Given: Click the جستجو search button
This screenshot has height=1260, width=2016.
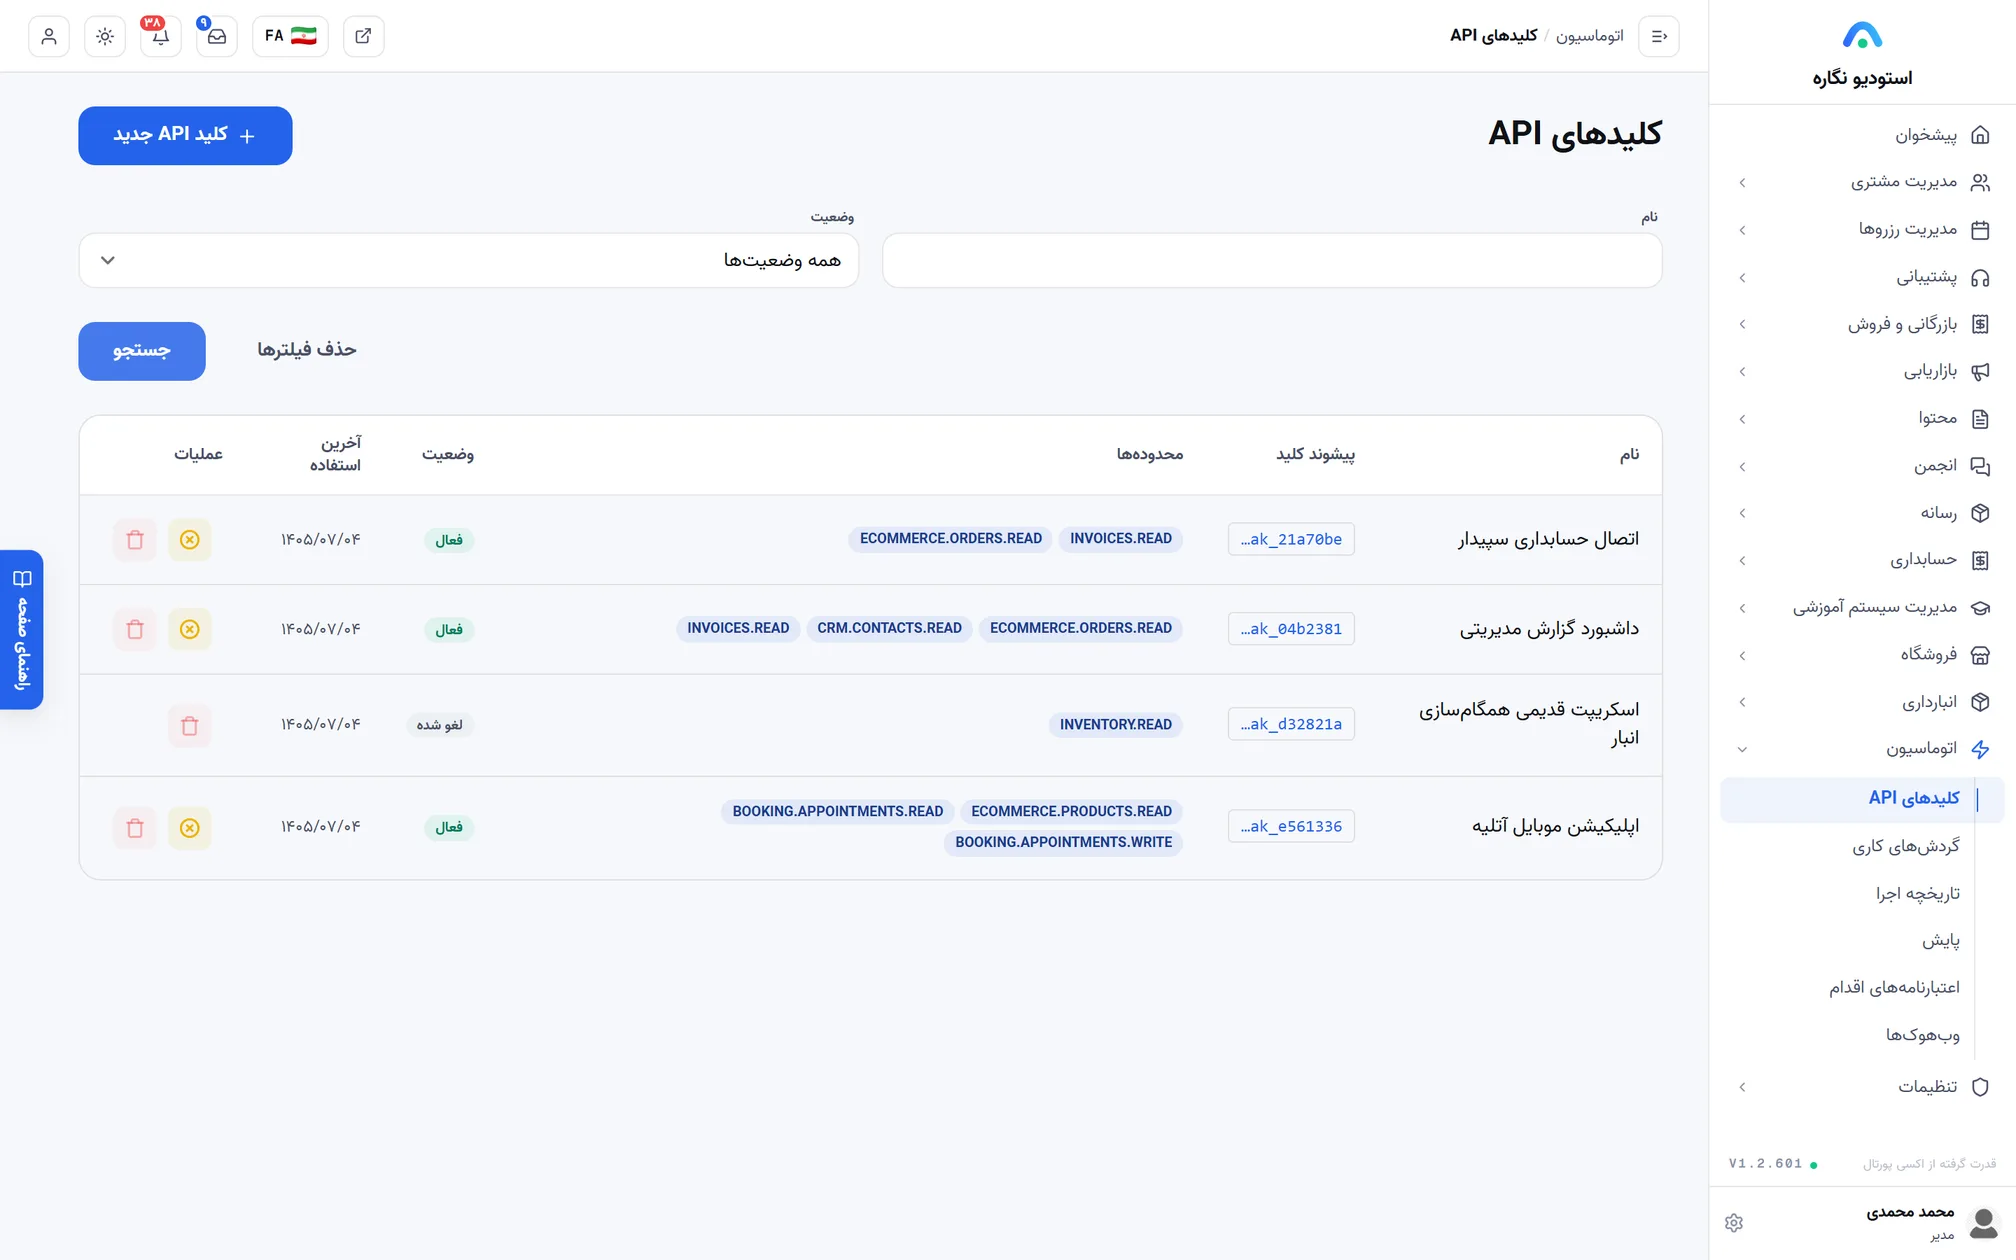Looking at the screenshot, I should tap(142, 351).
